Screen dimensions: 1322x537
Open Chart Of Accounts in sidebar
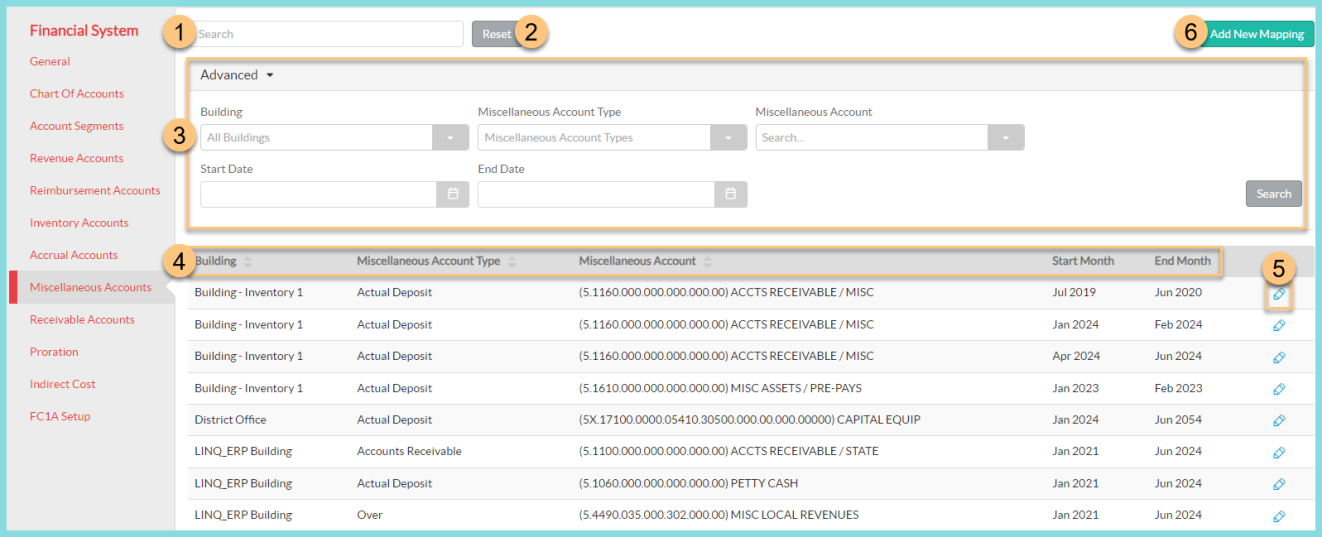point(77,94)
